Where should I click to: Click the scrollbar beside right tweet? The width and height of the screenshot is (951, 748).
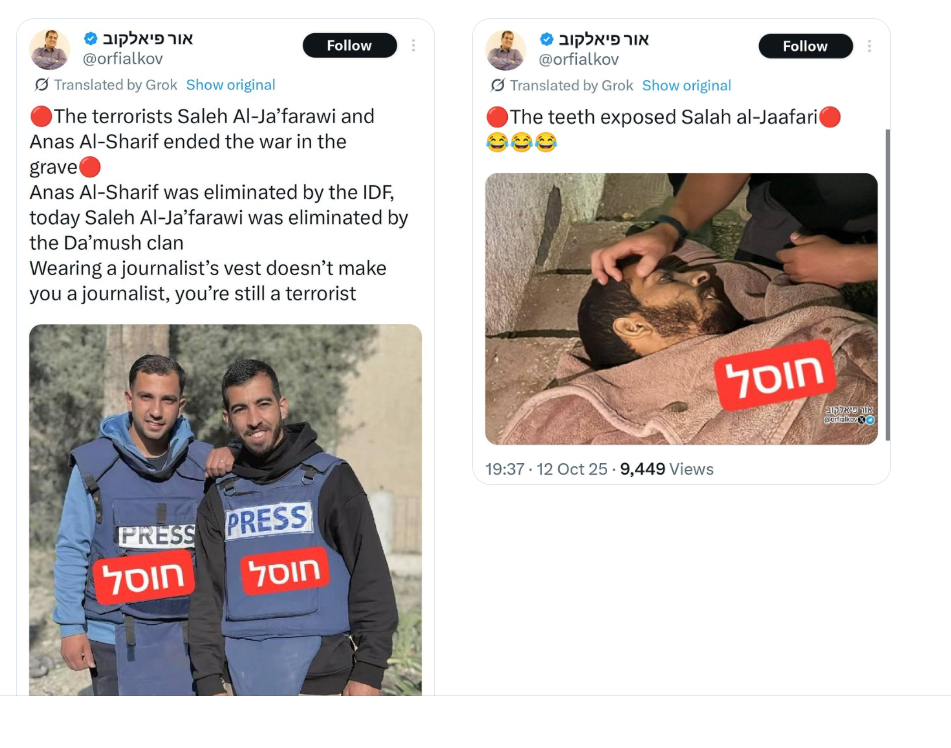click(888, 285)
